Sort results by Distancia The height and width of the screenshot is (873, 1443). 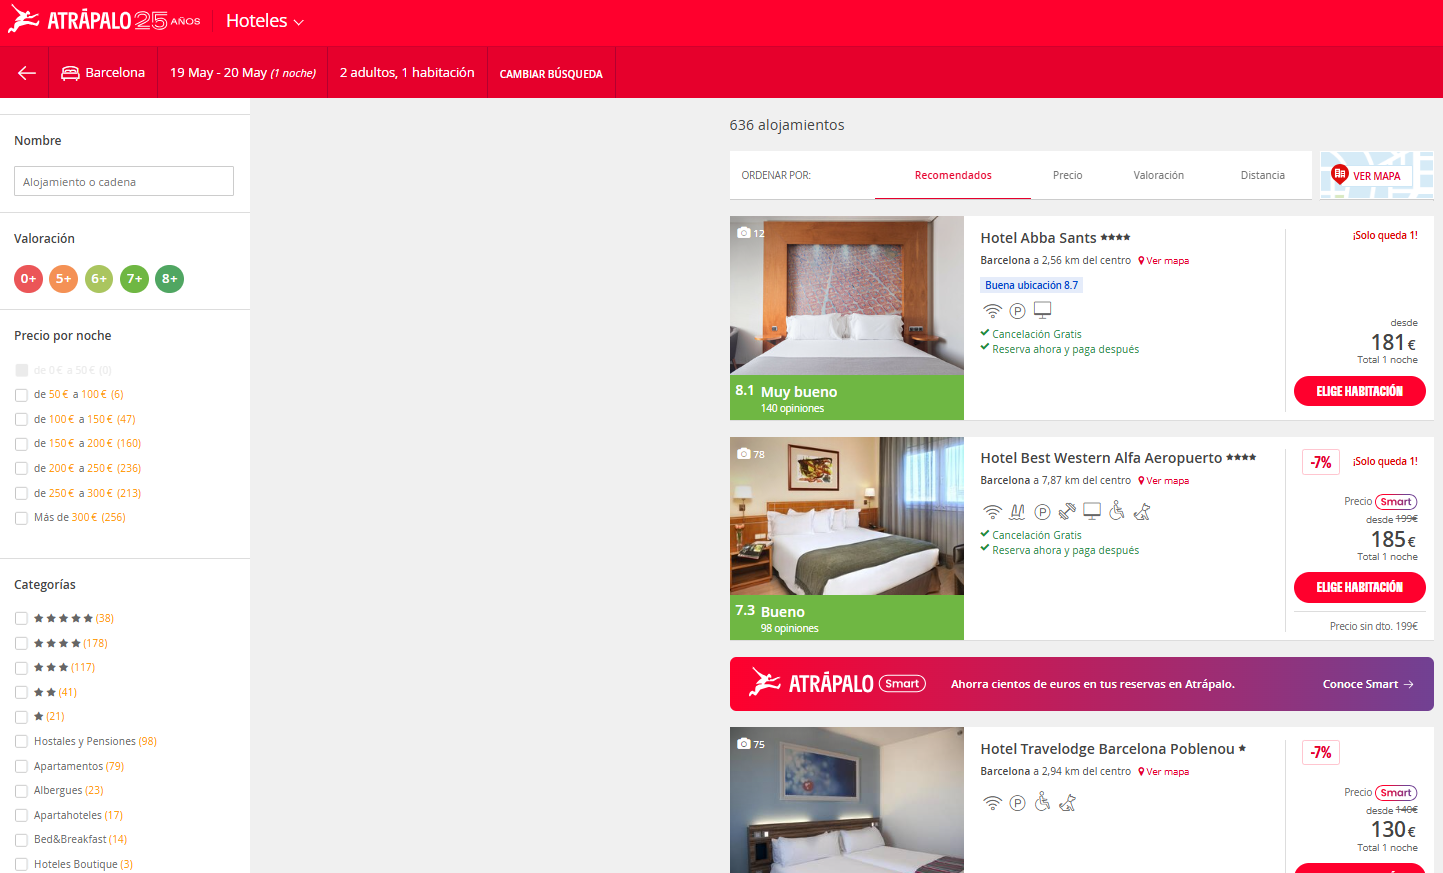pos(1262,175)
